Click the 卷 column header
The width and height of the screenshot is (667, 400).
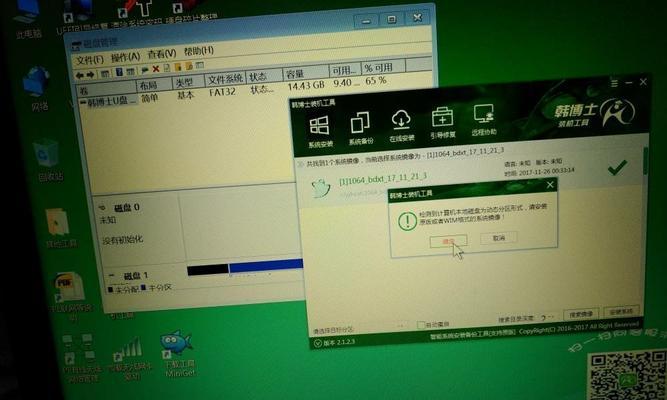click(x=106, y=89)
